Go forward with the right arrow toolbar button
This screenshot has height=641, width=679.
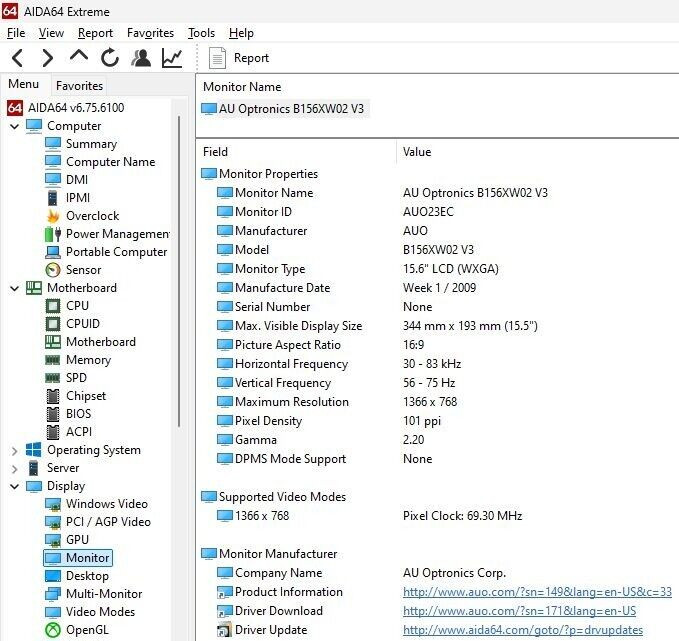(x=47, y=58)
